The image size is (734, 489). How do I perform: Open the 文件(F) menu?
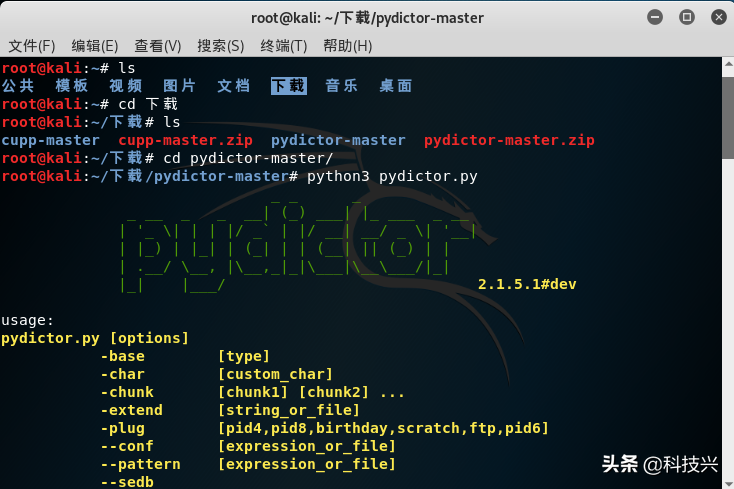pyautogui.click(x=32, y=46)
